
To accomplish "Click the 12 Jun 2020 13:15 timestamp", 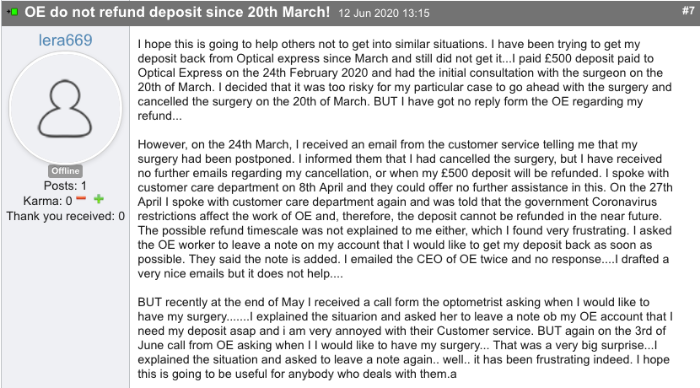I will coord(384,13).
